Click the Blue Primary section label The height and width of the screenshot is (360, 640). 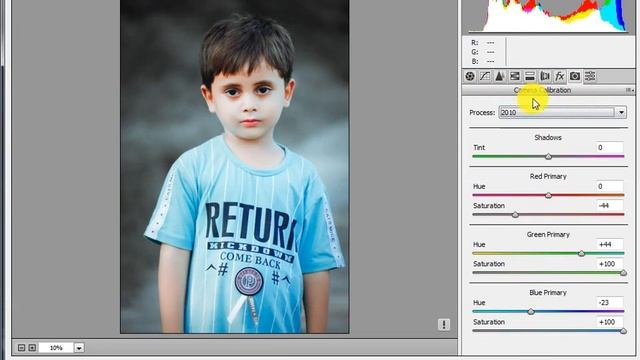point(548,293)
